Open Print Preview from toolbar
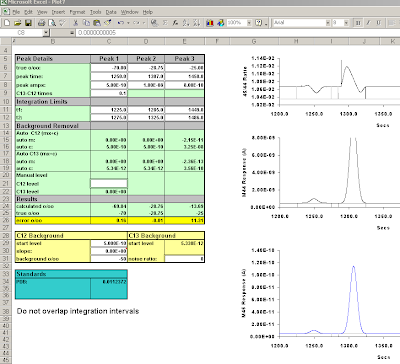The width and height of the screenshot is (400, 364). [x=52, y=23]
